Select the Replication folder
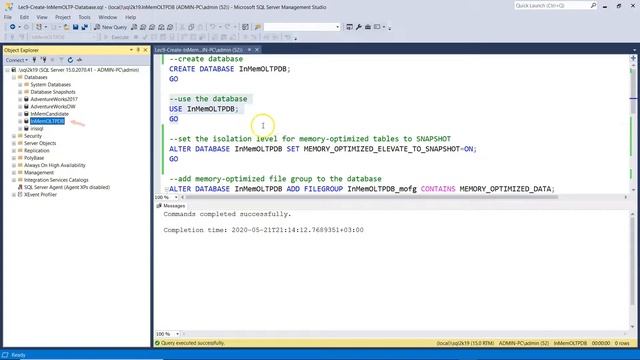Viewport: 640px width, 360px height. pyautogui.click(x=36, y=151)
